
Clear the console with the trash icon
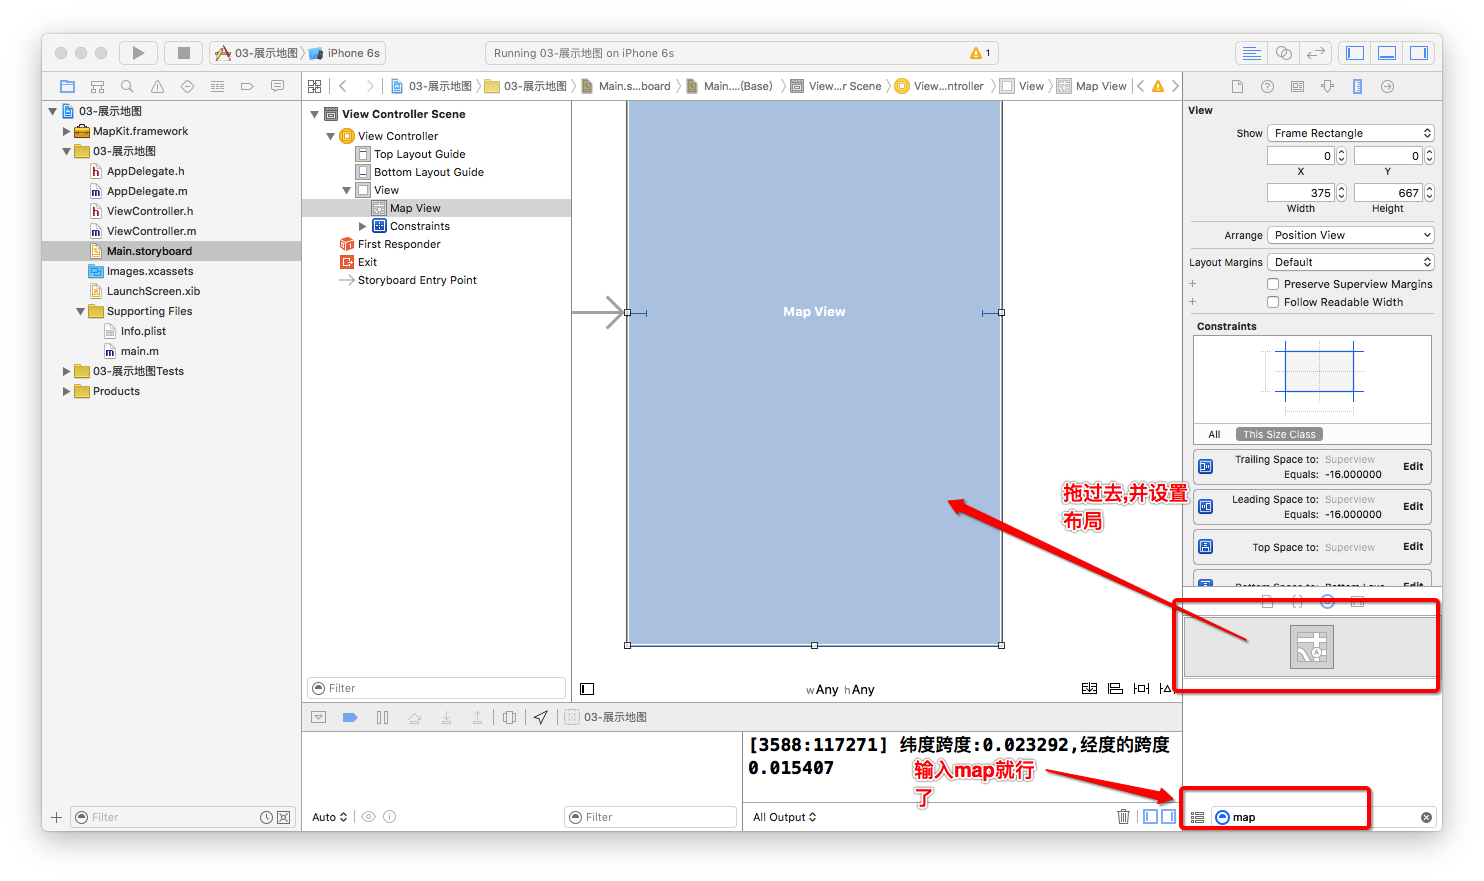[x=1123, y=817]
